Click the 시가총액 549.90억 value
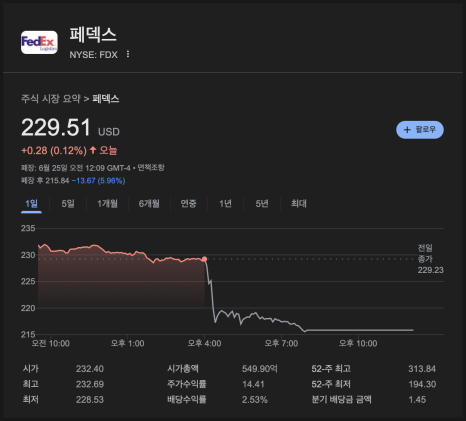The width and height of the screenshot is (466, 421). pos(260,369)
